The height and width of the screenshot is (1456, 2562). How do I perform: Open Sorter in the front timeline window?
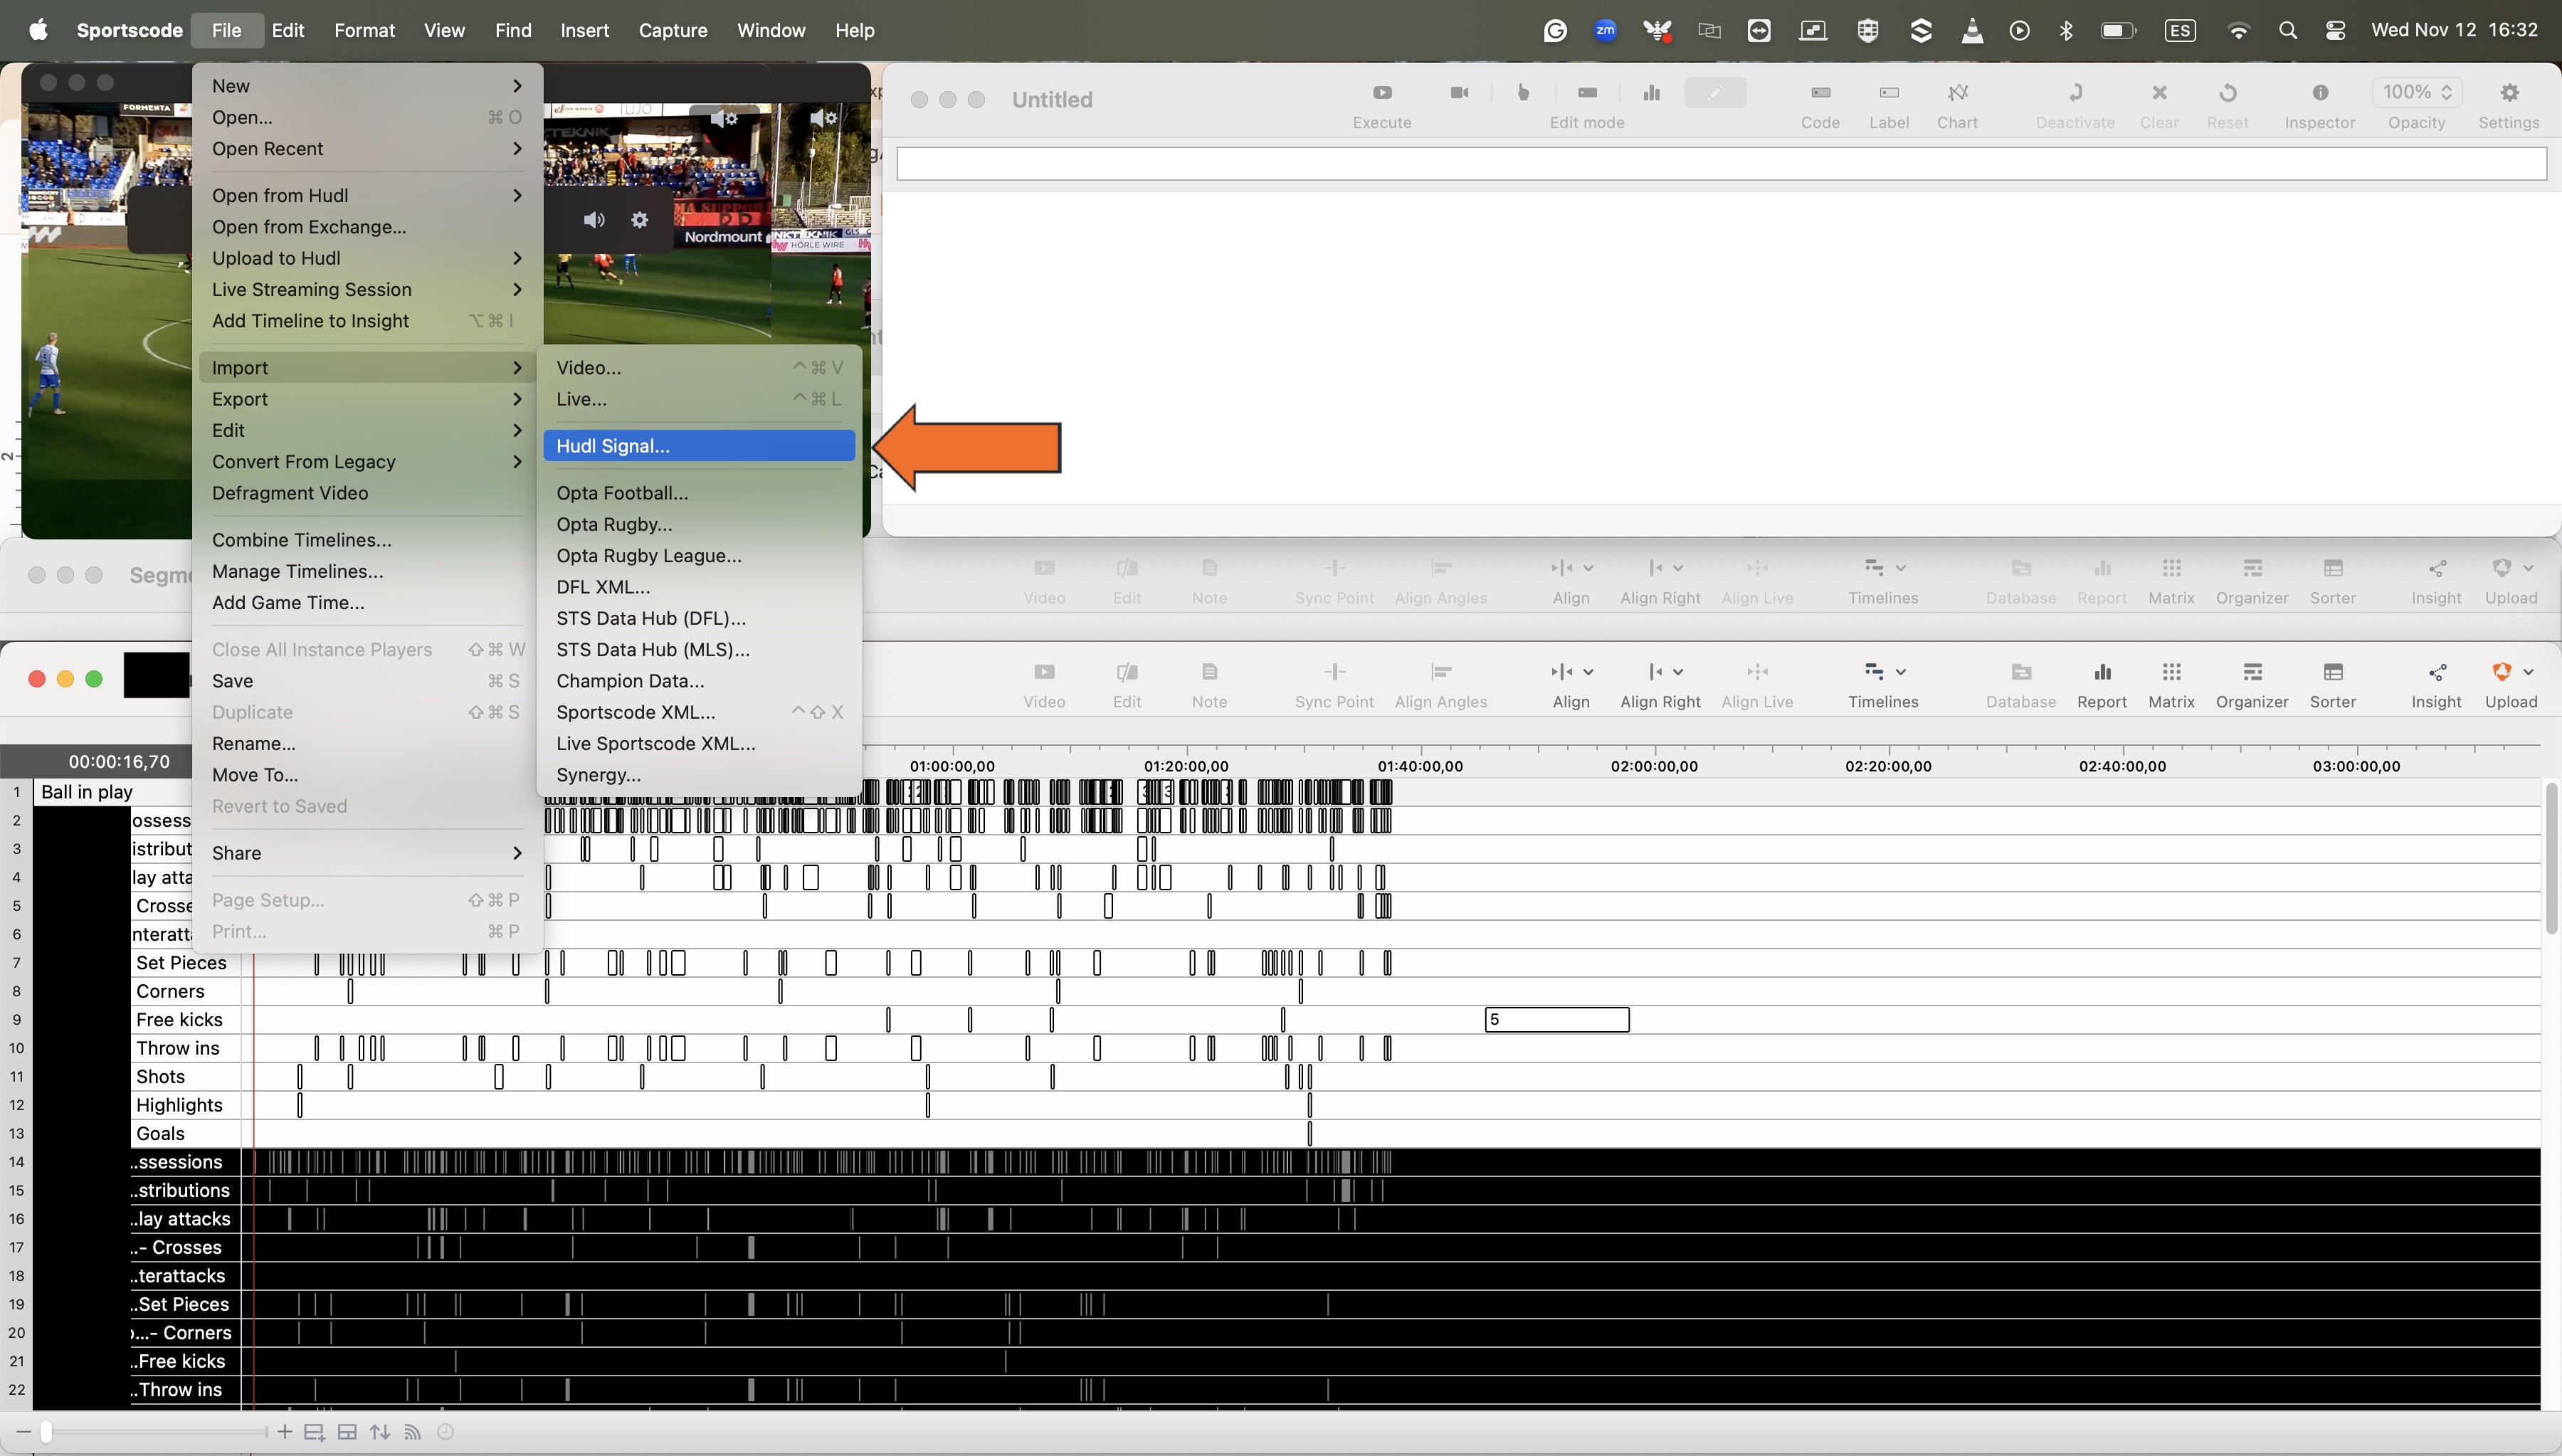[x=2333, y=685]
